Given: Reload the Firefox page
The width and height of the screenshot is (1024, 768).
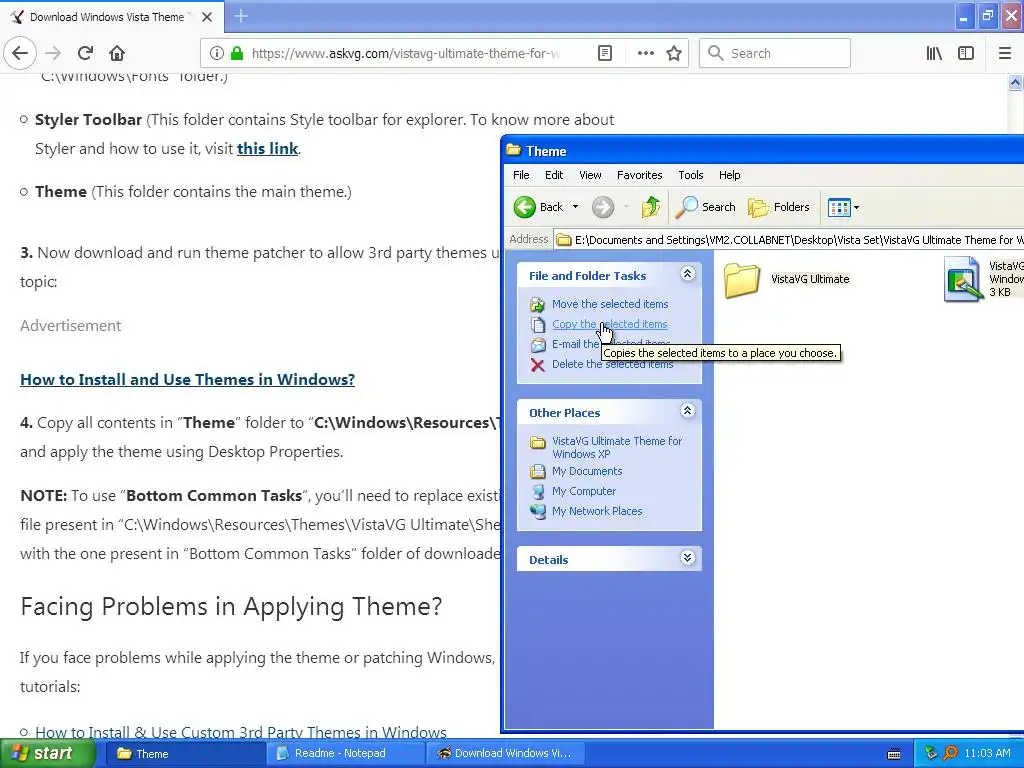Looking at the screenshot, I should [85, 54].
